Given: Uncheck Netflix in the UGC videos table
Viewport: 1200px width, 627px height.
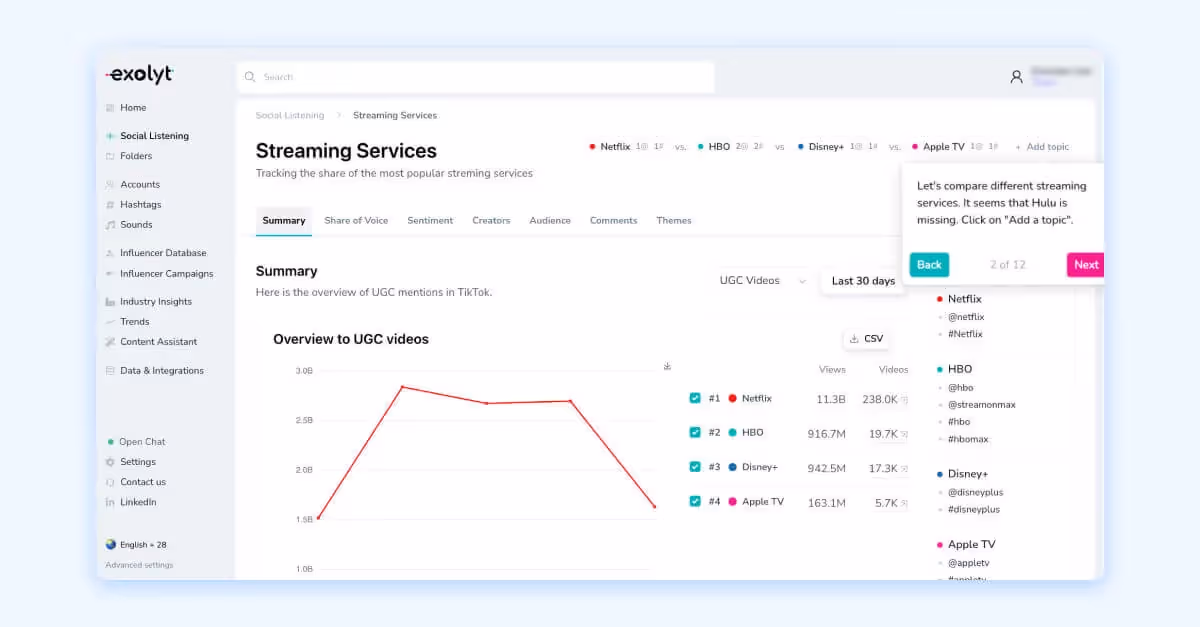Looking at the screenshot, I should [x=694, y=397].
